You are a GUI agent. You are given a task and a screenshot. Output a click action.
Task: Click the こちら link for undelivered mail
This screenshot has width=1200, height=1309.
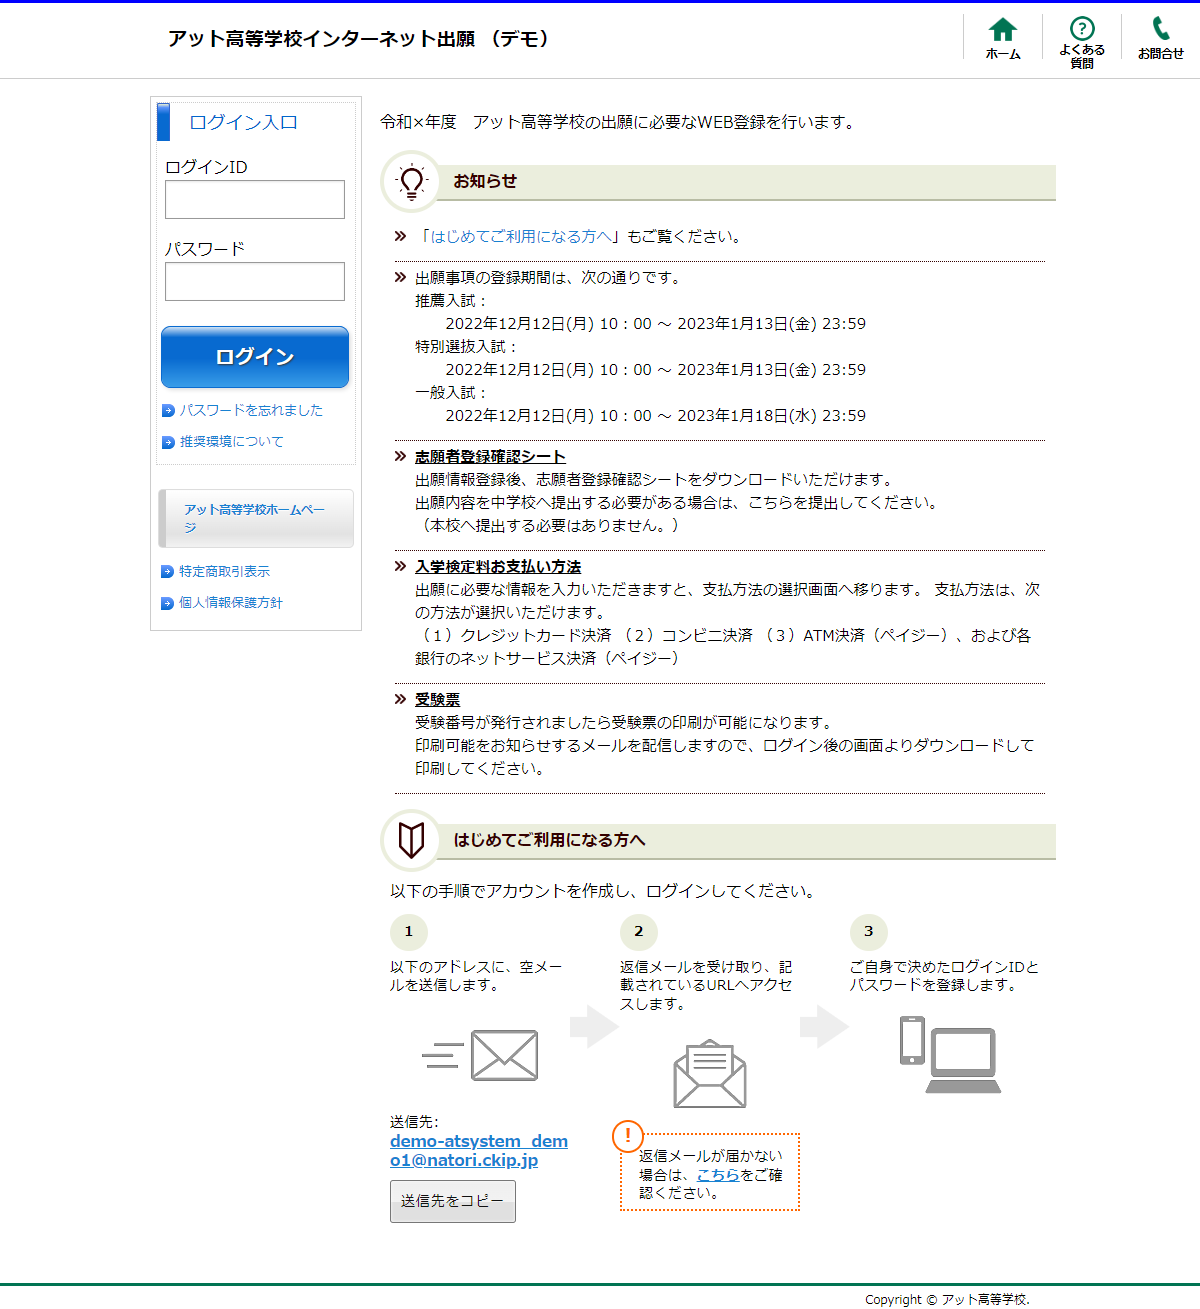coord(717,1175)
